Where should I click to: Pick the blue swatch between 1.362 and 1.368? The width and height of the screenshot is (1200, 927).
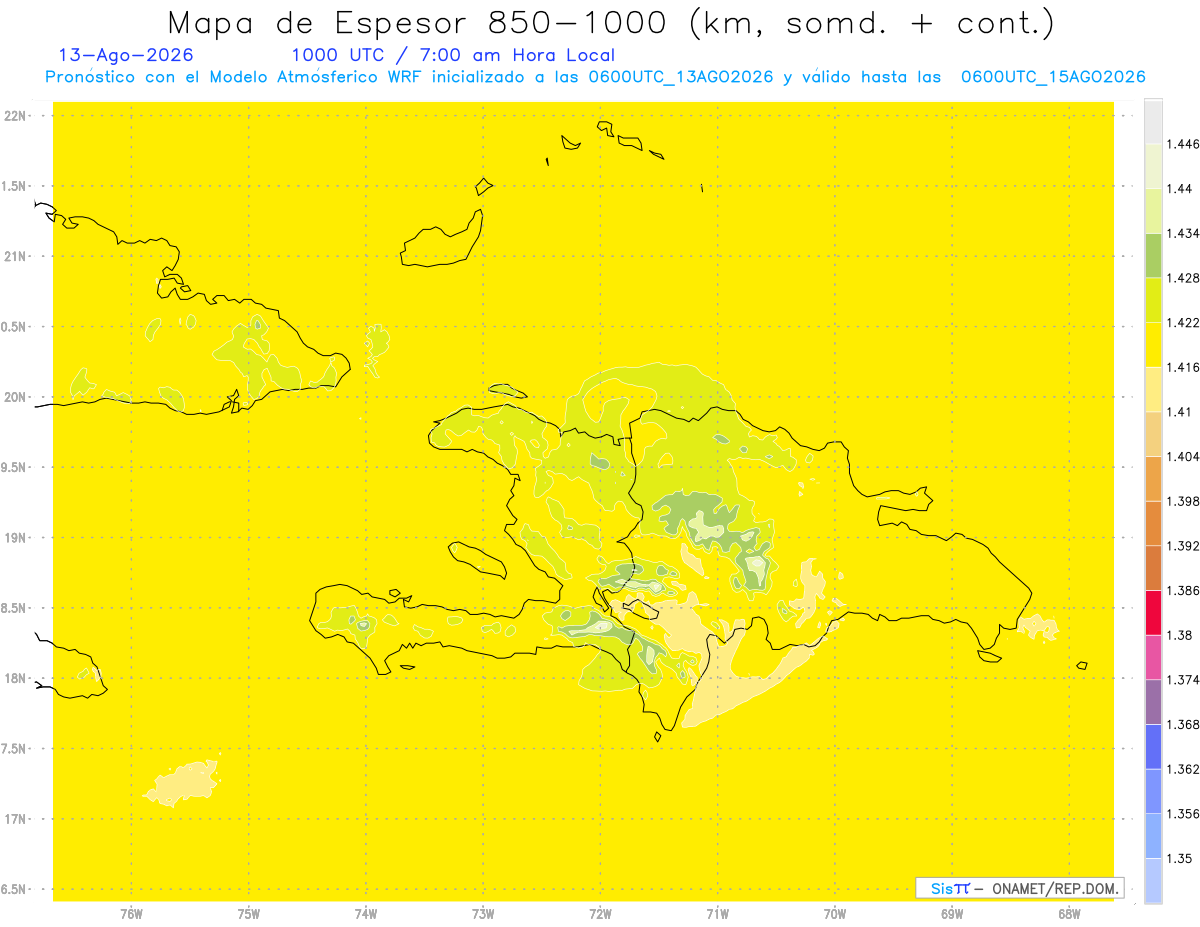pos(1153,746)
